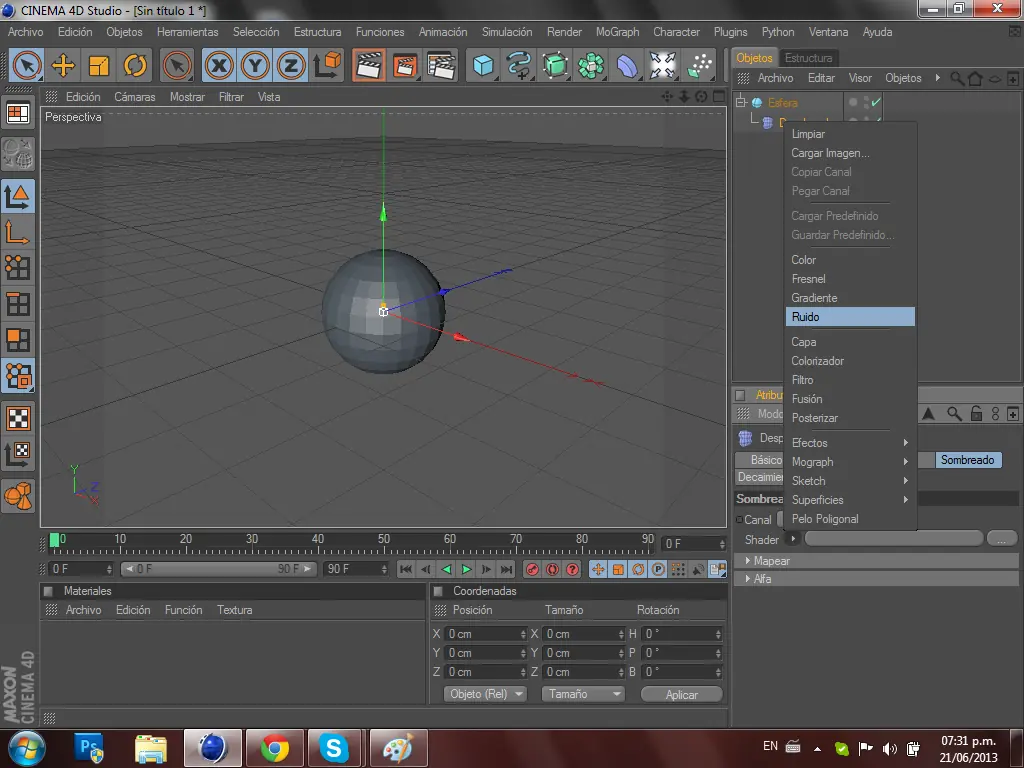Click the coordinate system toggle icon
1024x768 pixels.
327,65
